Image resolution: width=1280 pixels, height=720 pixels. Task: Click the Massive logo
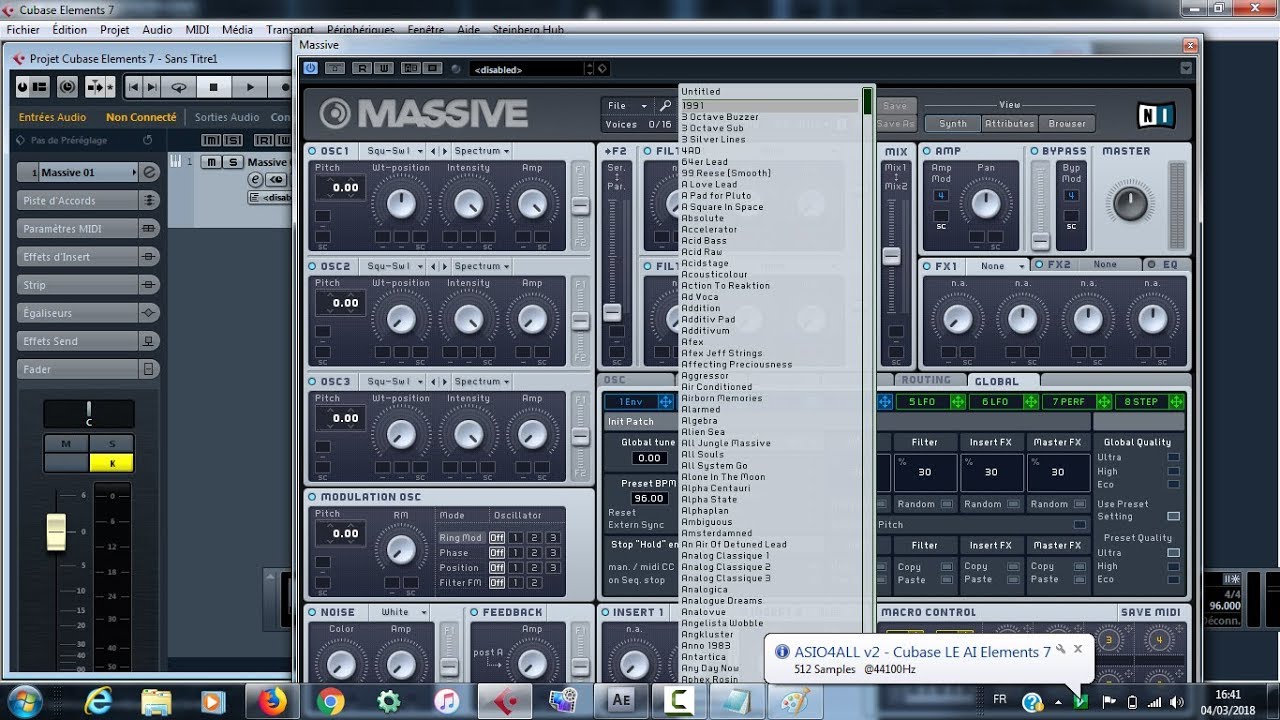[x=423, y=114]
